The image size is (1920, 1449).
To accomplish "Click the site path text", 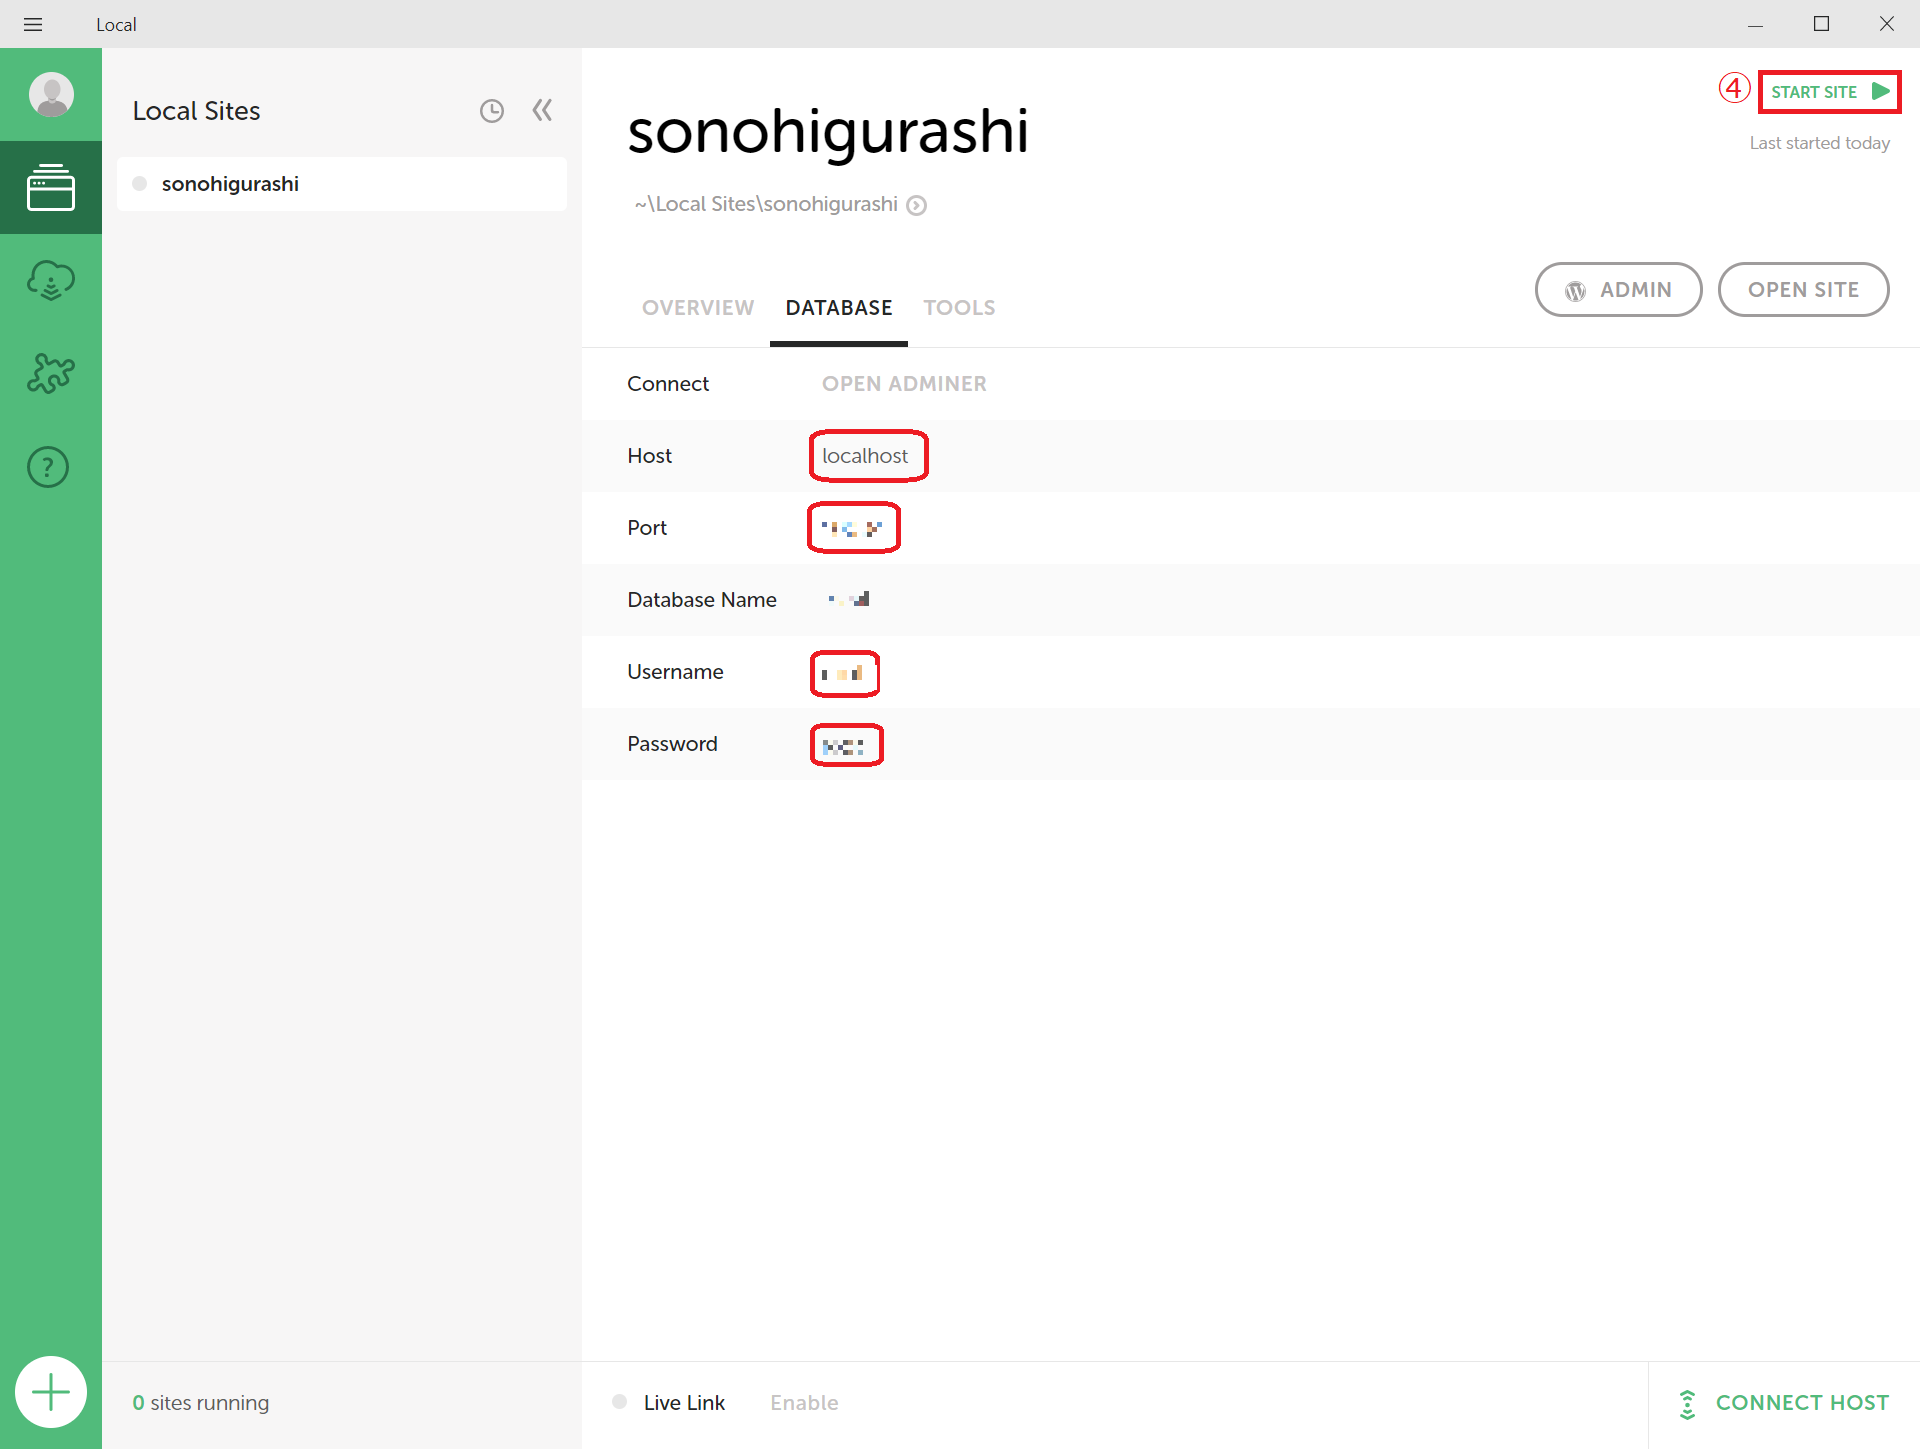I will pyautogui.click(x=766, y=204).
